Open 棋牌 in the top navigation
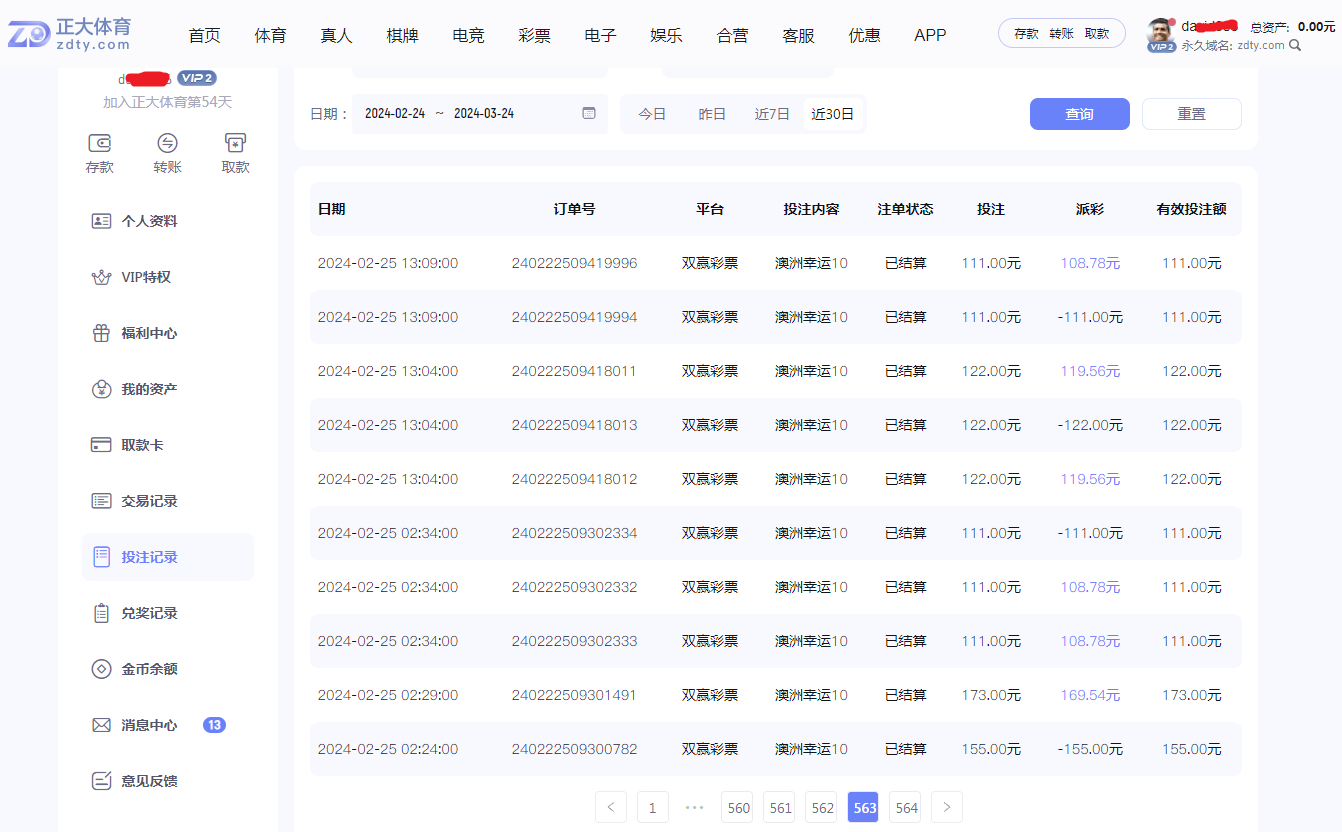 pyautogui.click(x=403, y=35)
